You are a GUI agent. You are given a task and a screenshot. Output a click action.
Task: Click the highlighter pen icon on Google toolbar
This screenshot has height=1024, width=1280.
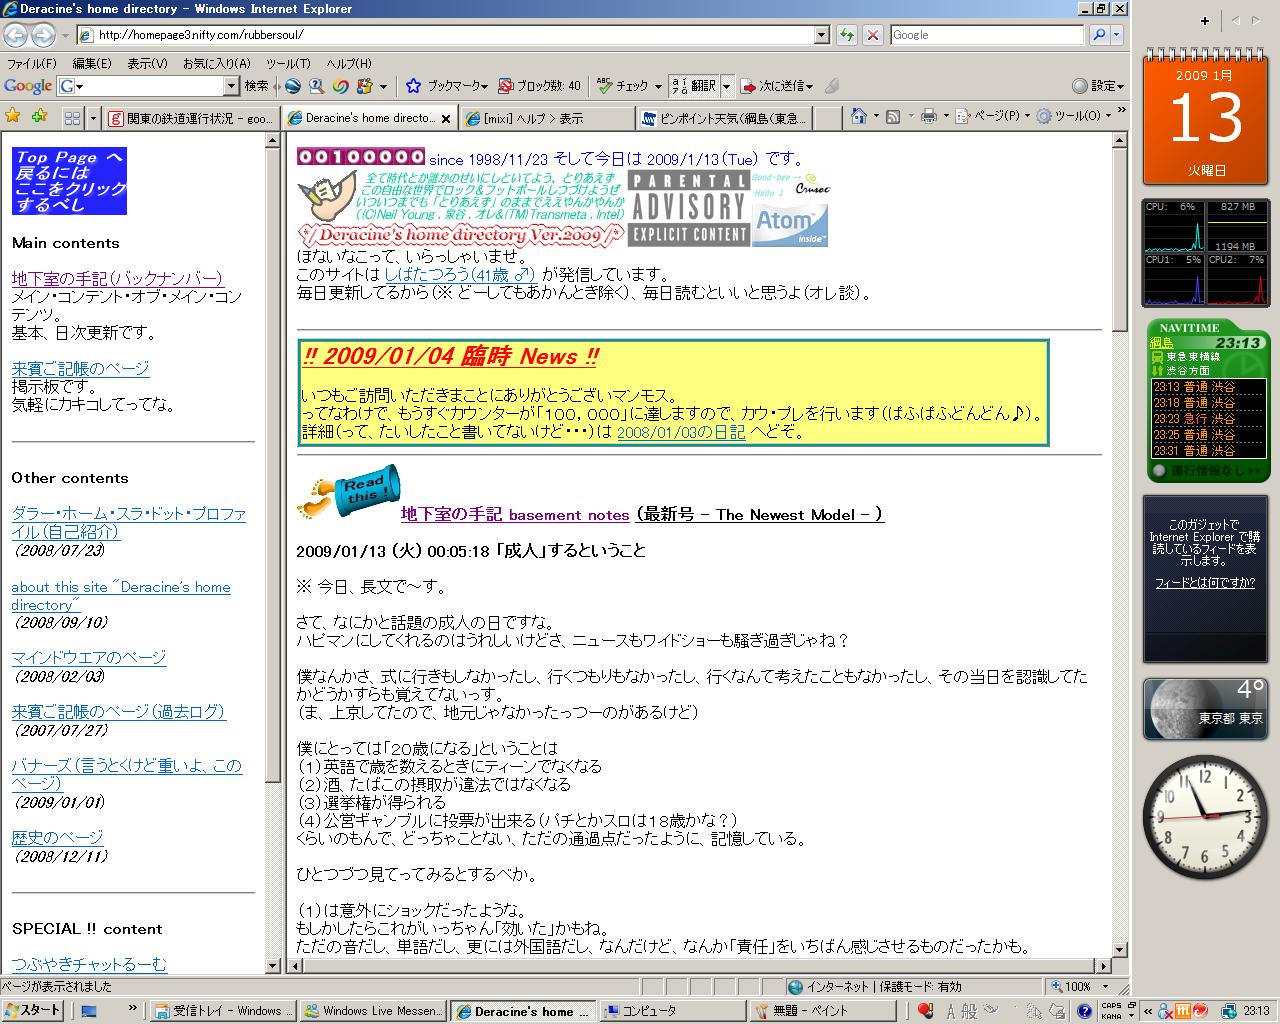click(x=832, y=86)
